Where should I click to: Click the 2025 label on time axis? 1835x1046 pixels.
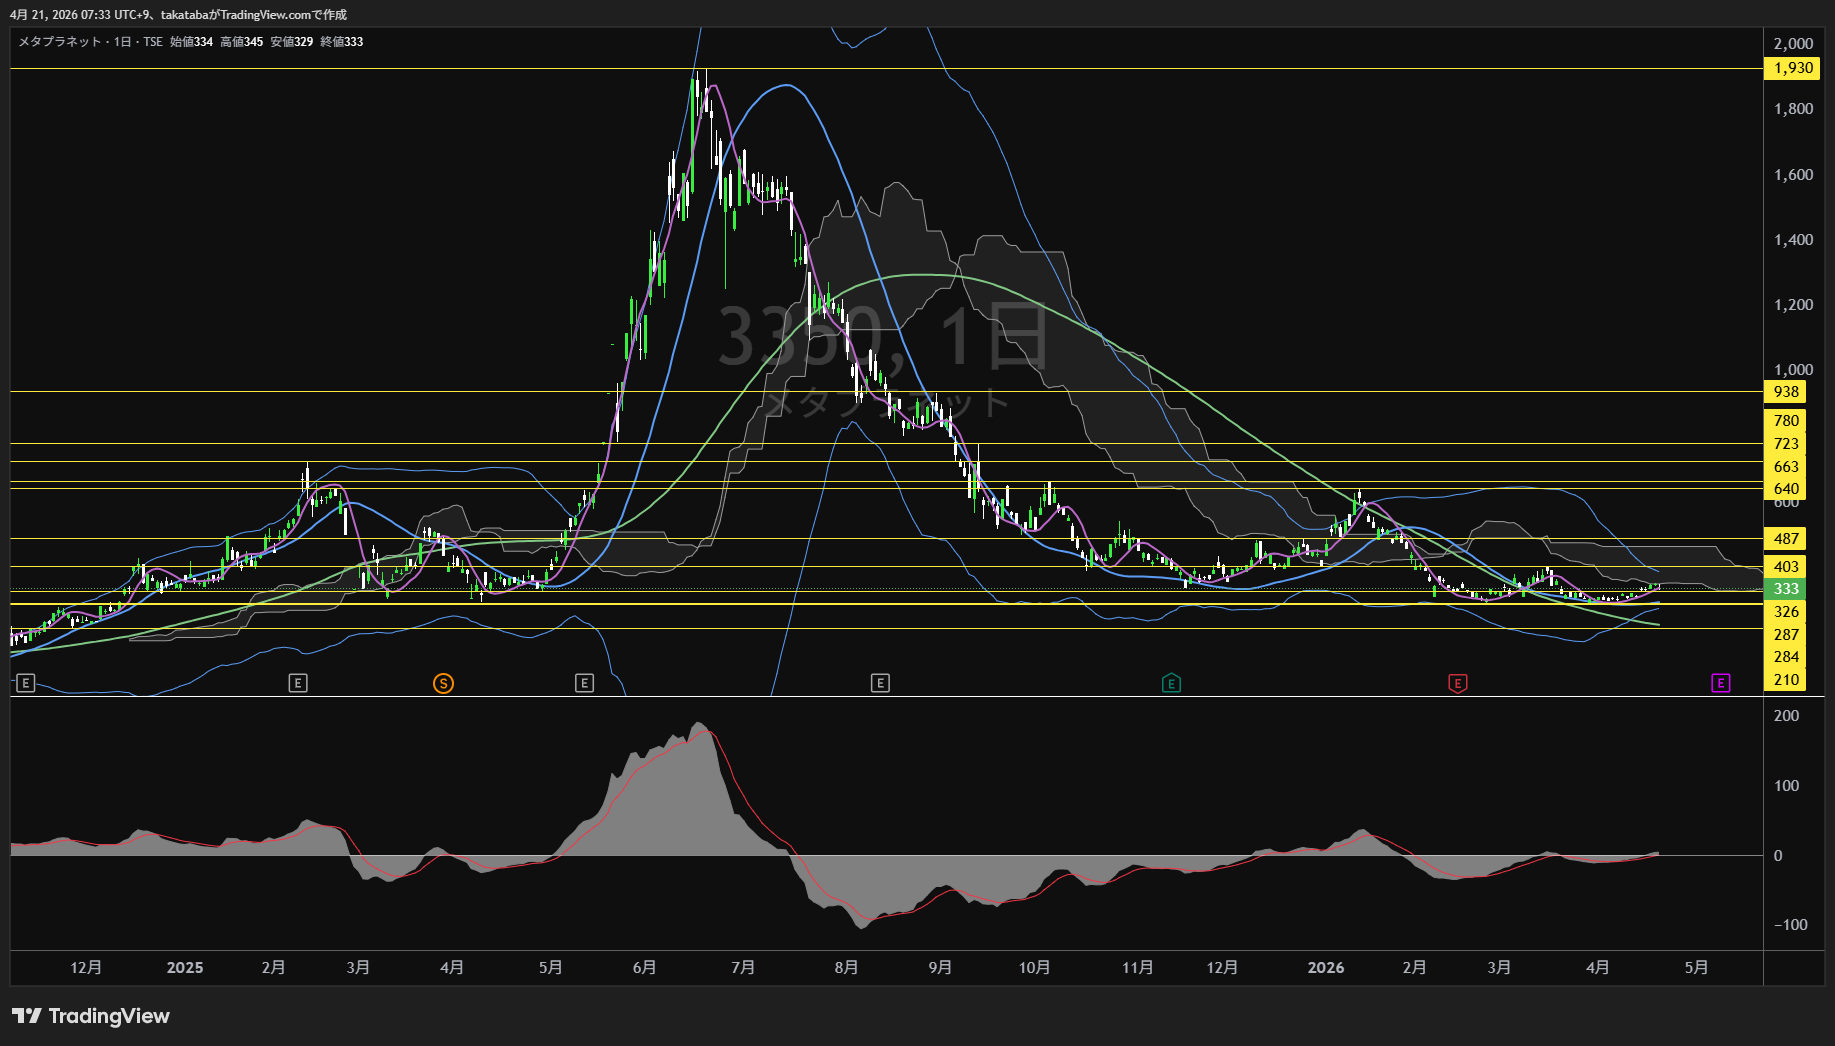[185, 968]
